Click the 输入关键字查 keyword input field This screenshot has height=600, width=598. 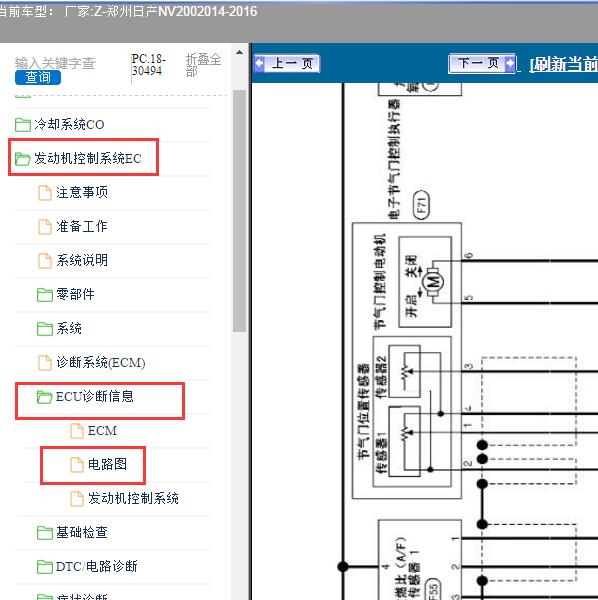(55, 63)
